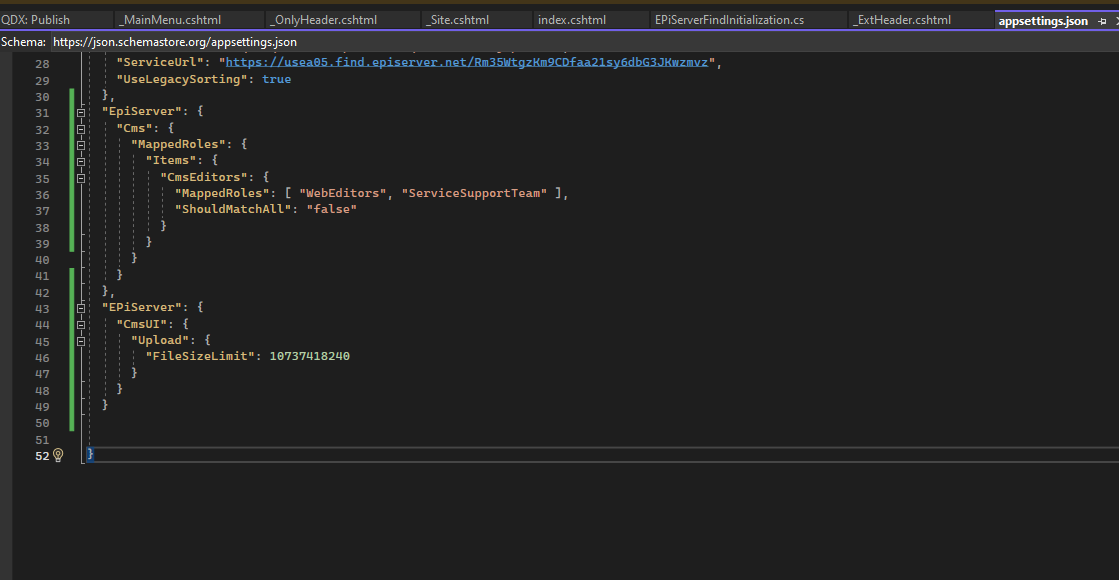Click the FileSizeLimit value 10737418240
Screen dimensions: 1119x580
tap(309, 357)
